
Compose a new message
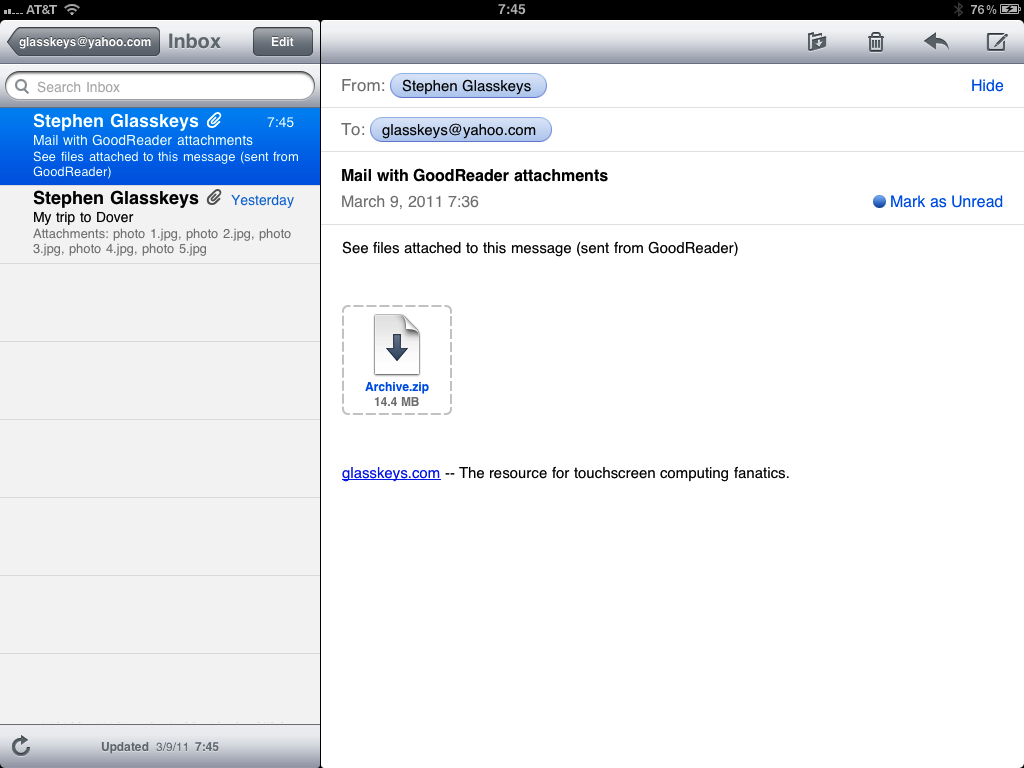996,42
